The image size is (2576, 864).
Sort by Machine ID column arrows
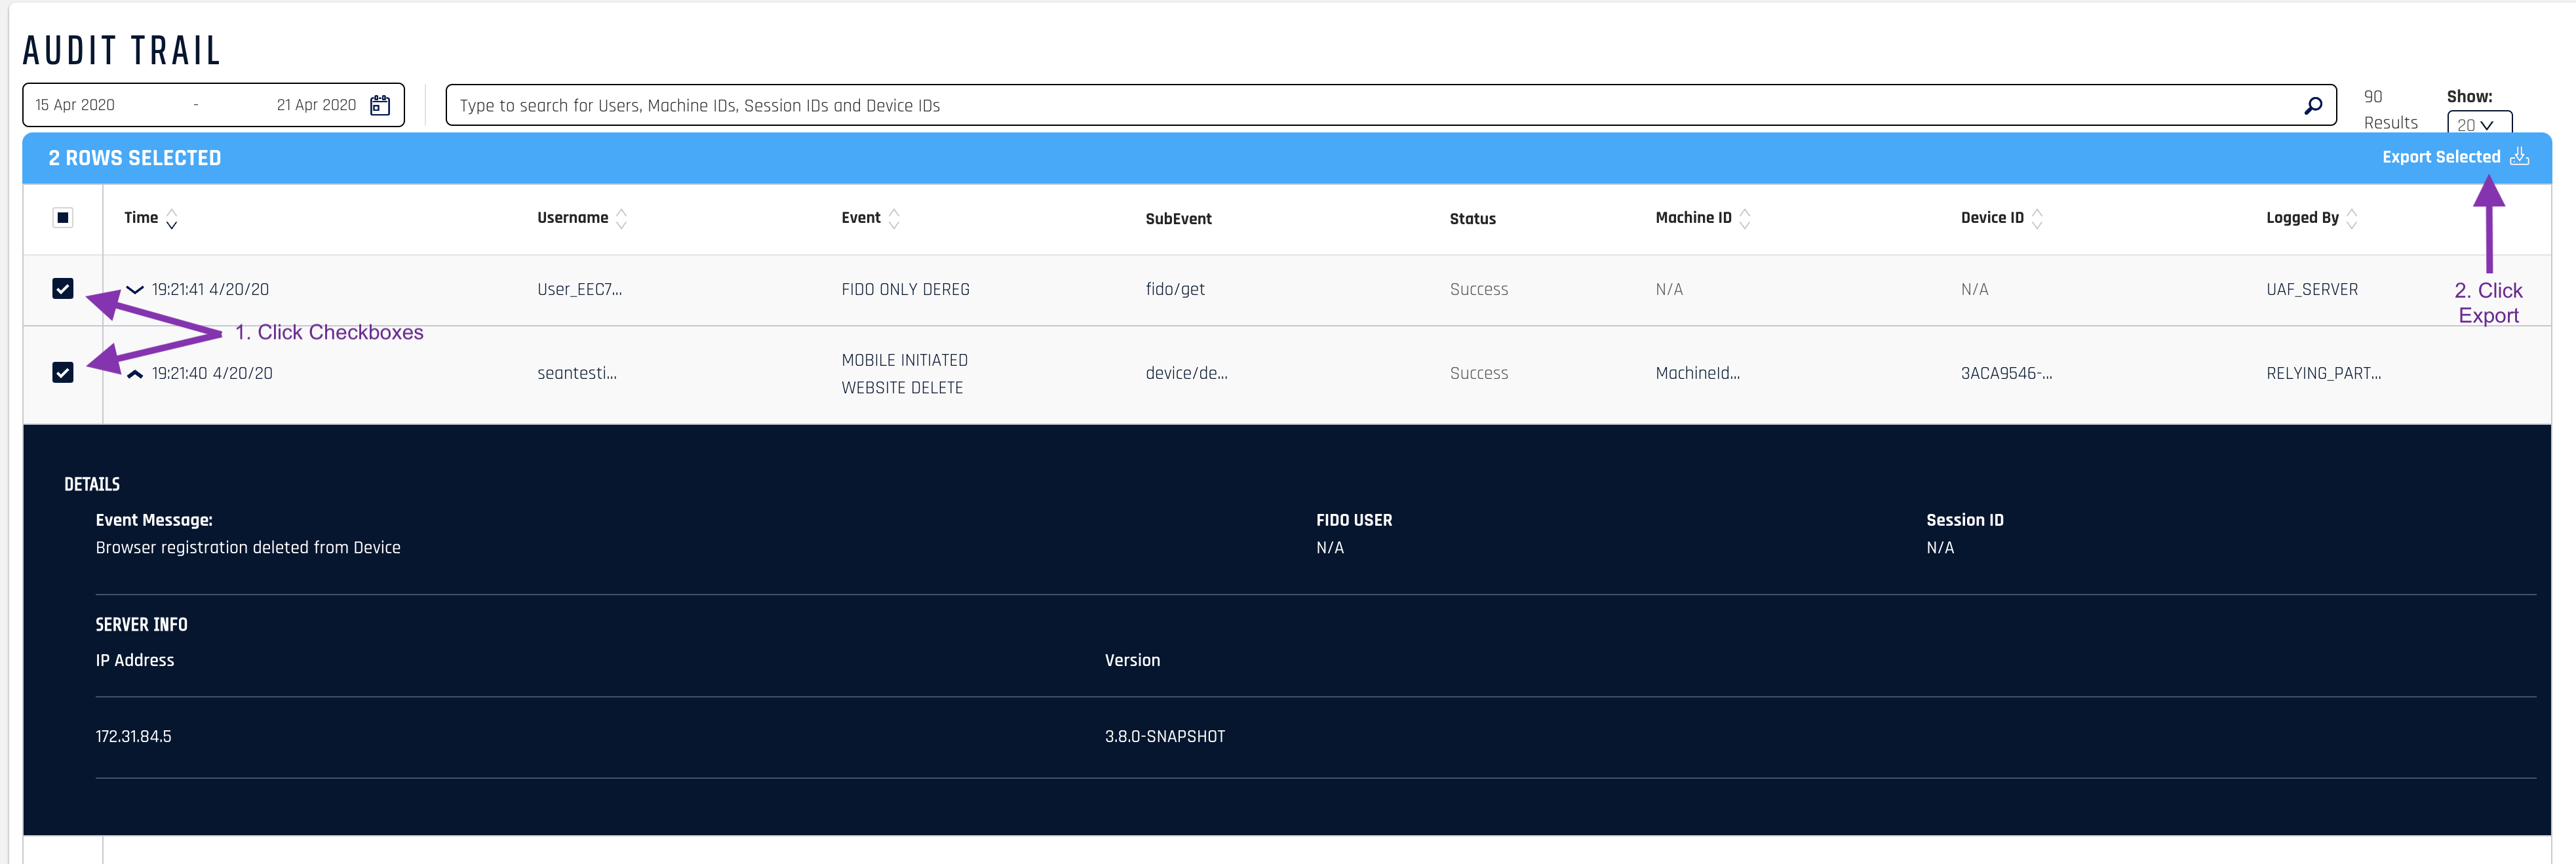pyautogui.click(x=1745, y=218)
